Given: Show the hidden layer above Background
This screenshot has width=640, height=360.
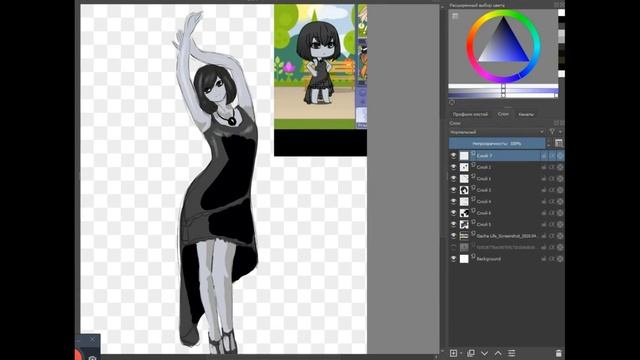Looking at the screenshot, I should pos(453,247).
